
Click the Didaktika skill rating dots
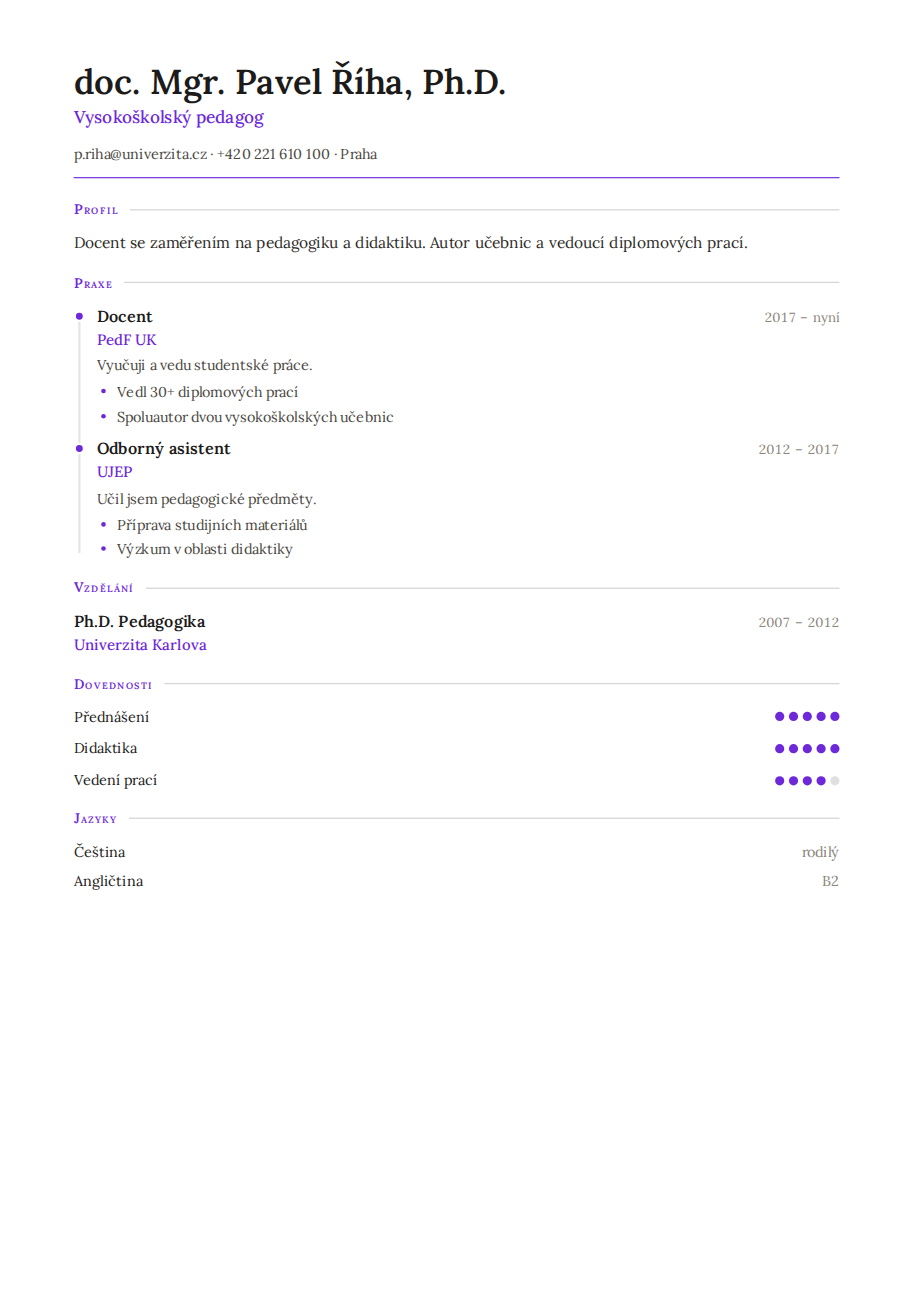(x=807, y=748)
